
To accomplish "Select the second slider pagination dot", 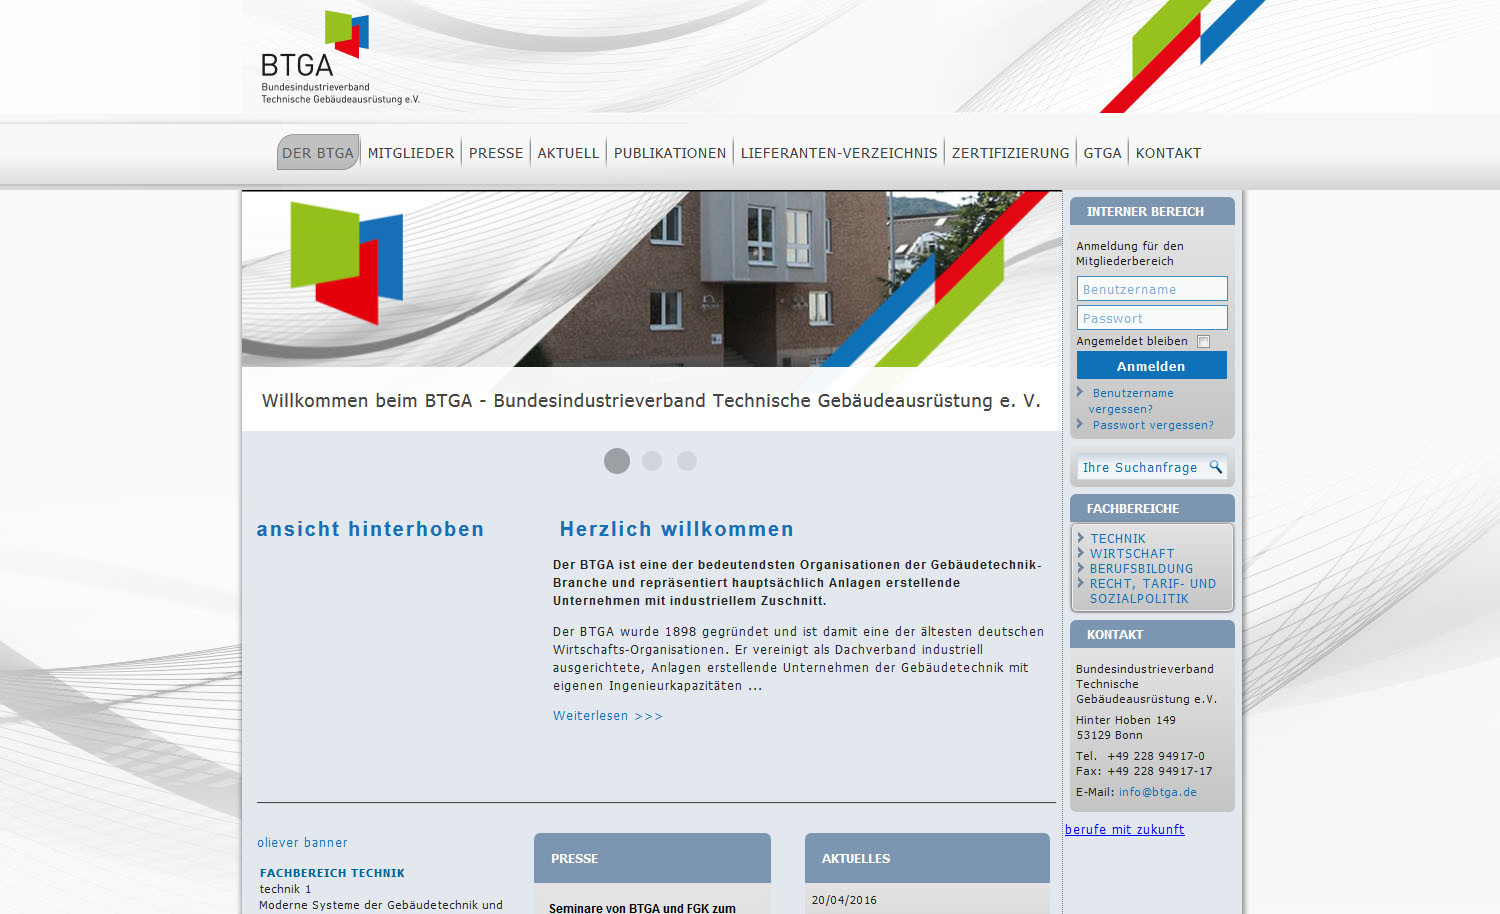I will tap(652, 461).
